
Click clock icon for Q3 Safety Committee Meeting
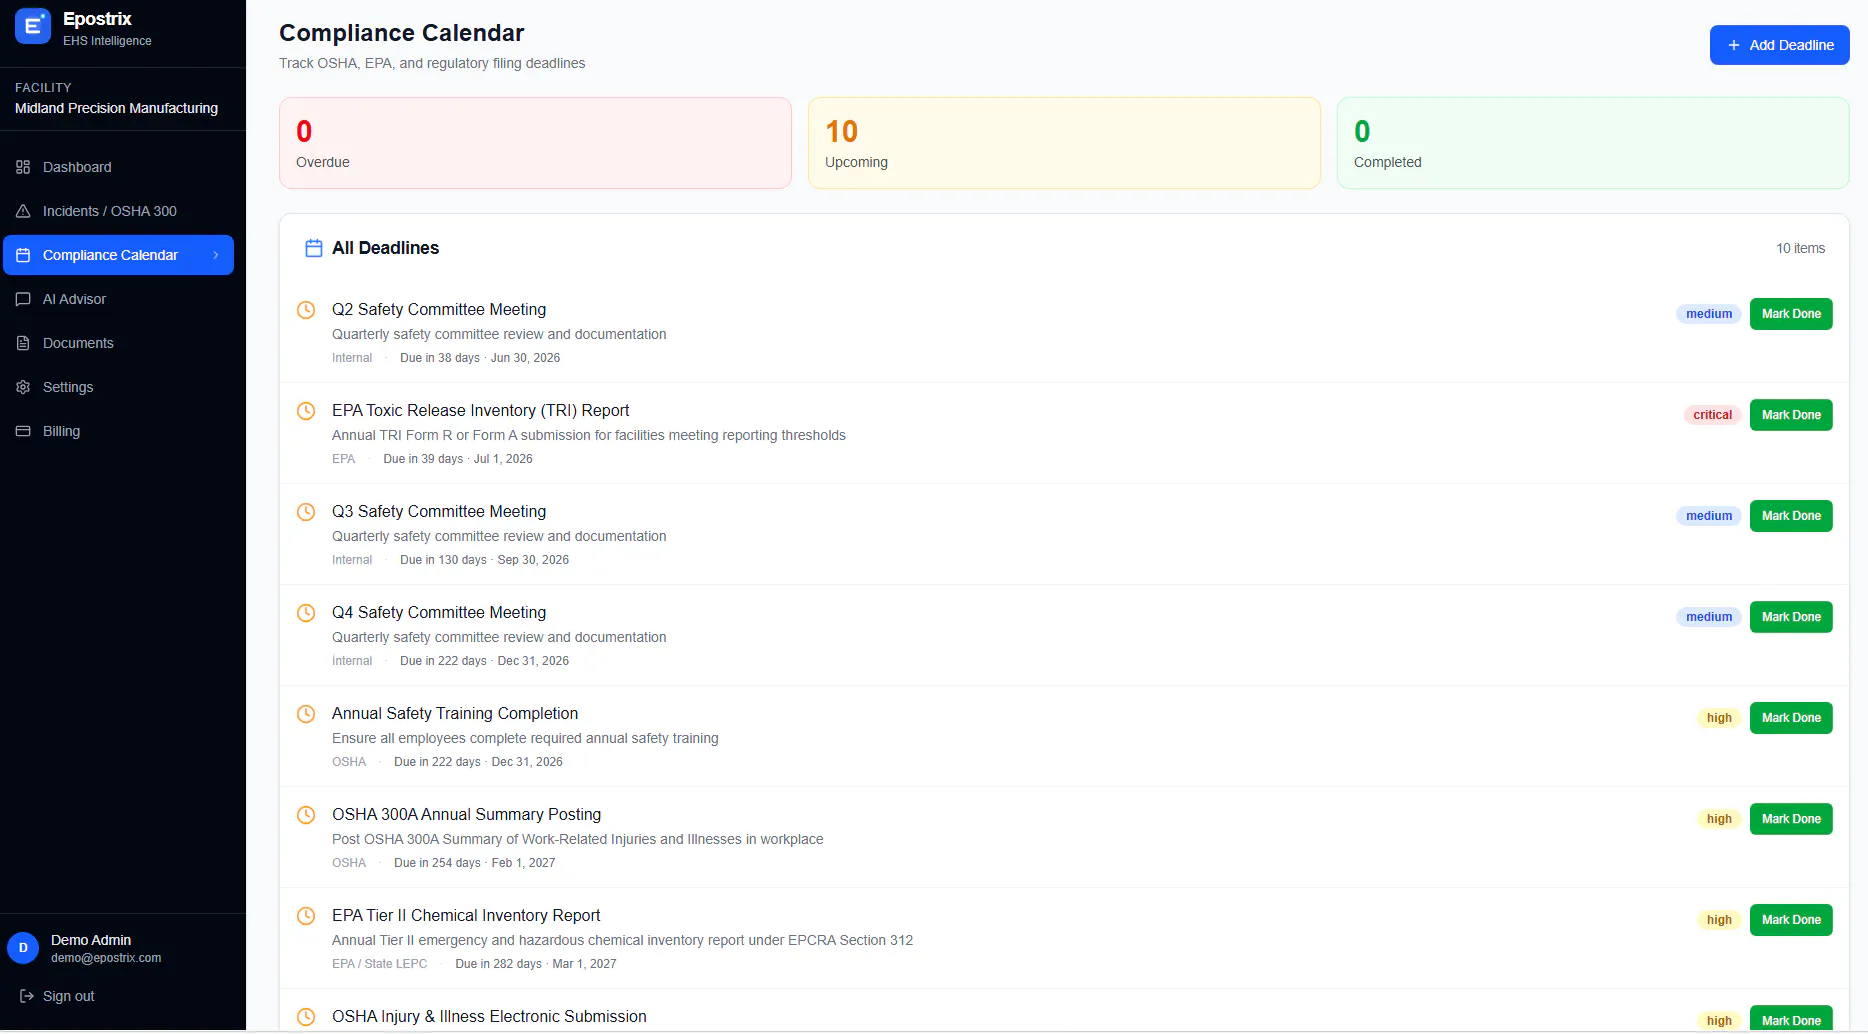(307, 512)
